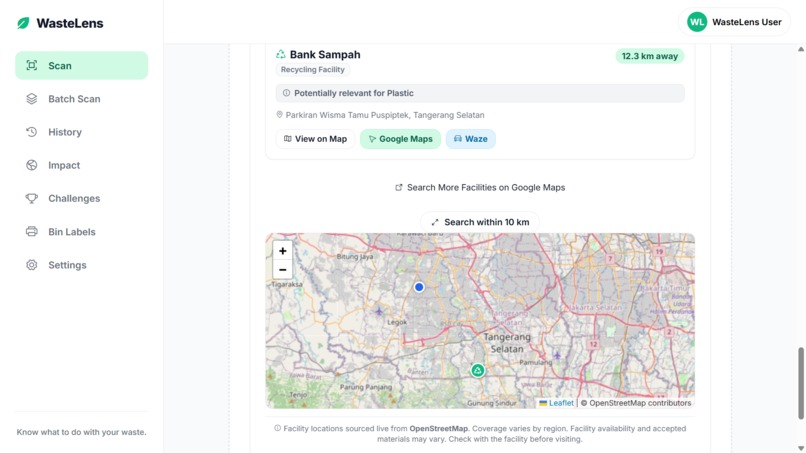Image resolution: width=806 pixels, height=453 pixels.
Task: Click the Bank Sampah facility title
Action: [x=325, y=55]
